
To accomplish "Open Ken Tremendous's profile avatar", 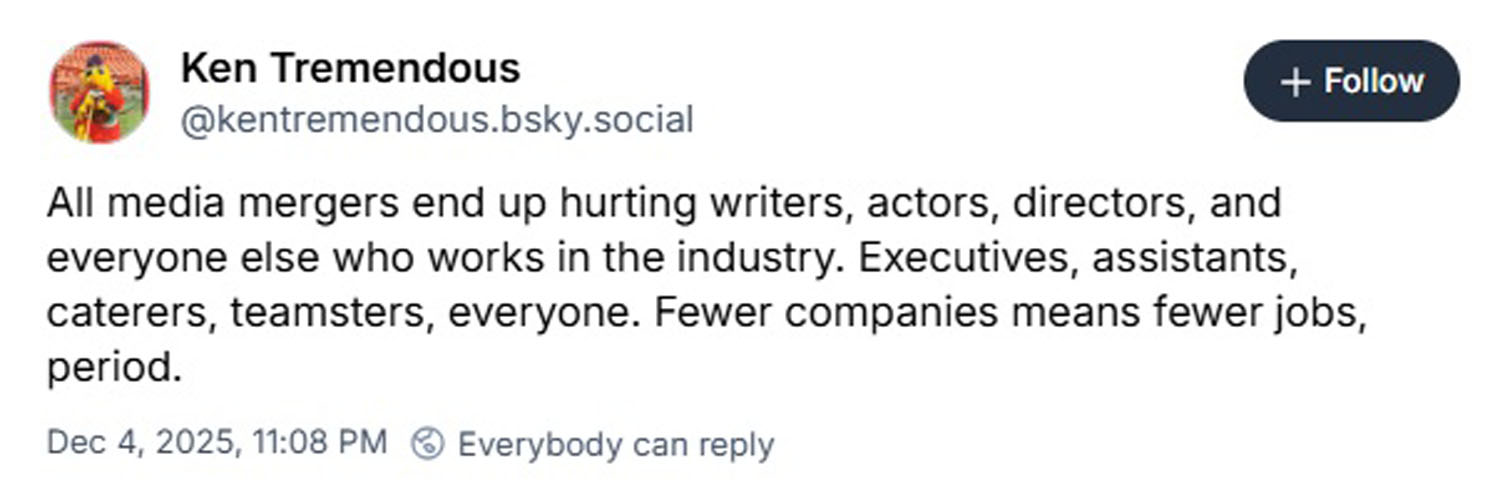I will pos(100,92).
